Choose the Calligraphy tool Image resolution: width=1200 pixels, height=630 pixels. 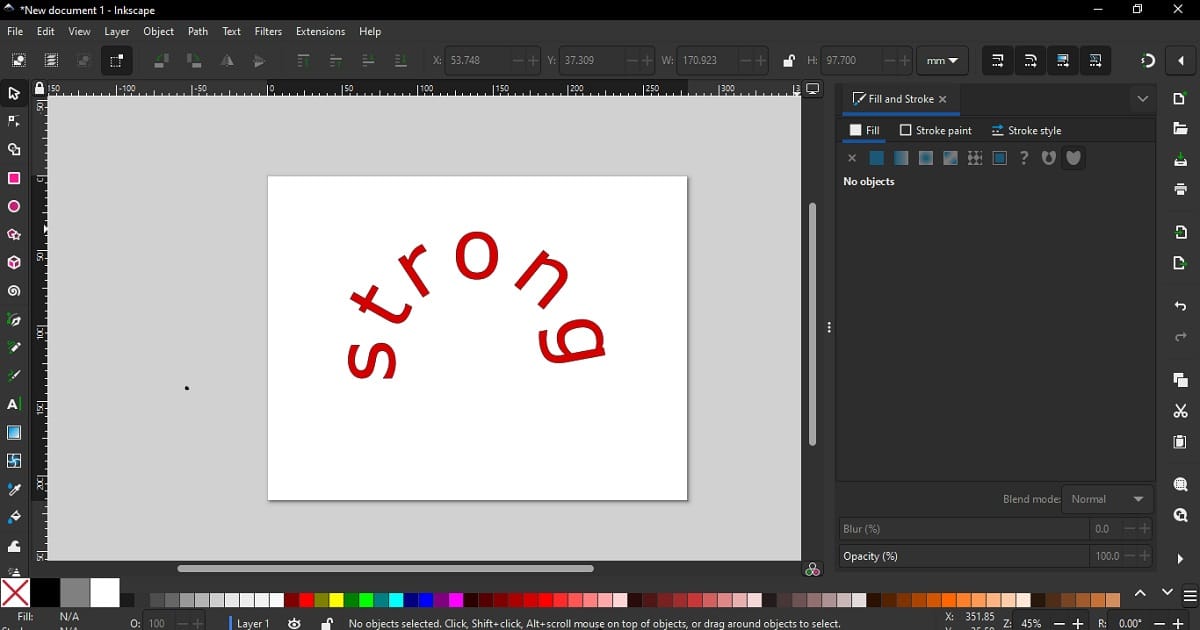pos(14,376)
